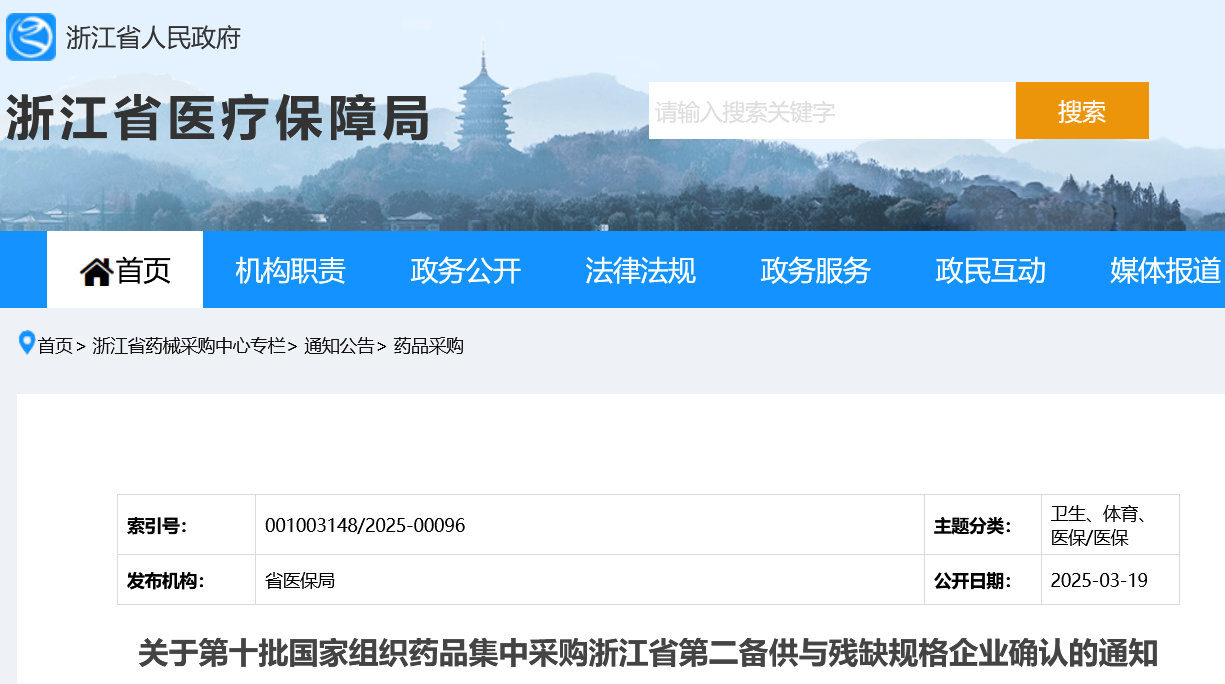This screenshot has width=1225, height=684.
Task: Open the 媒体报道 menu item
Action: [1165, 270]
